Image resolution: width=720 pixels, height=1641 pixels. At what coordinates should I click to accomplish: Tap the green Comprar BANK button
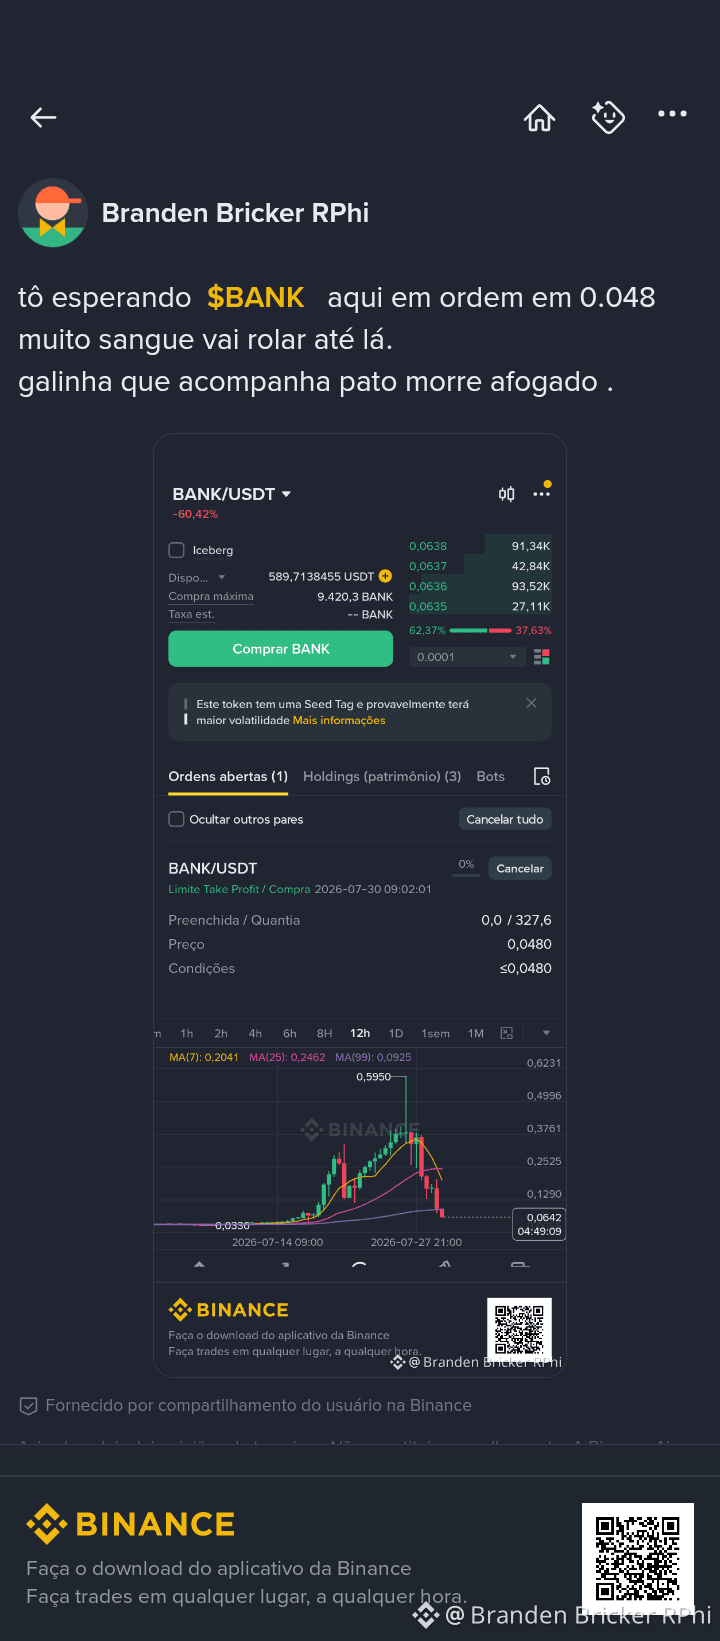[281, 649]
